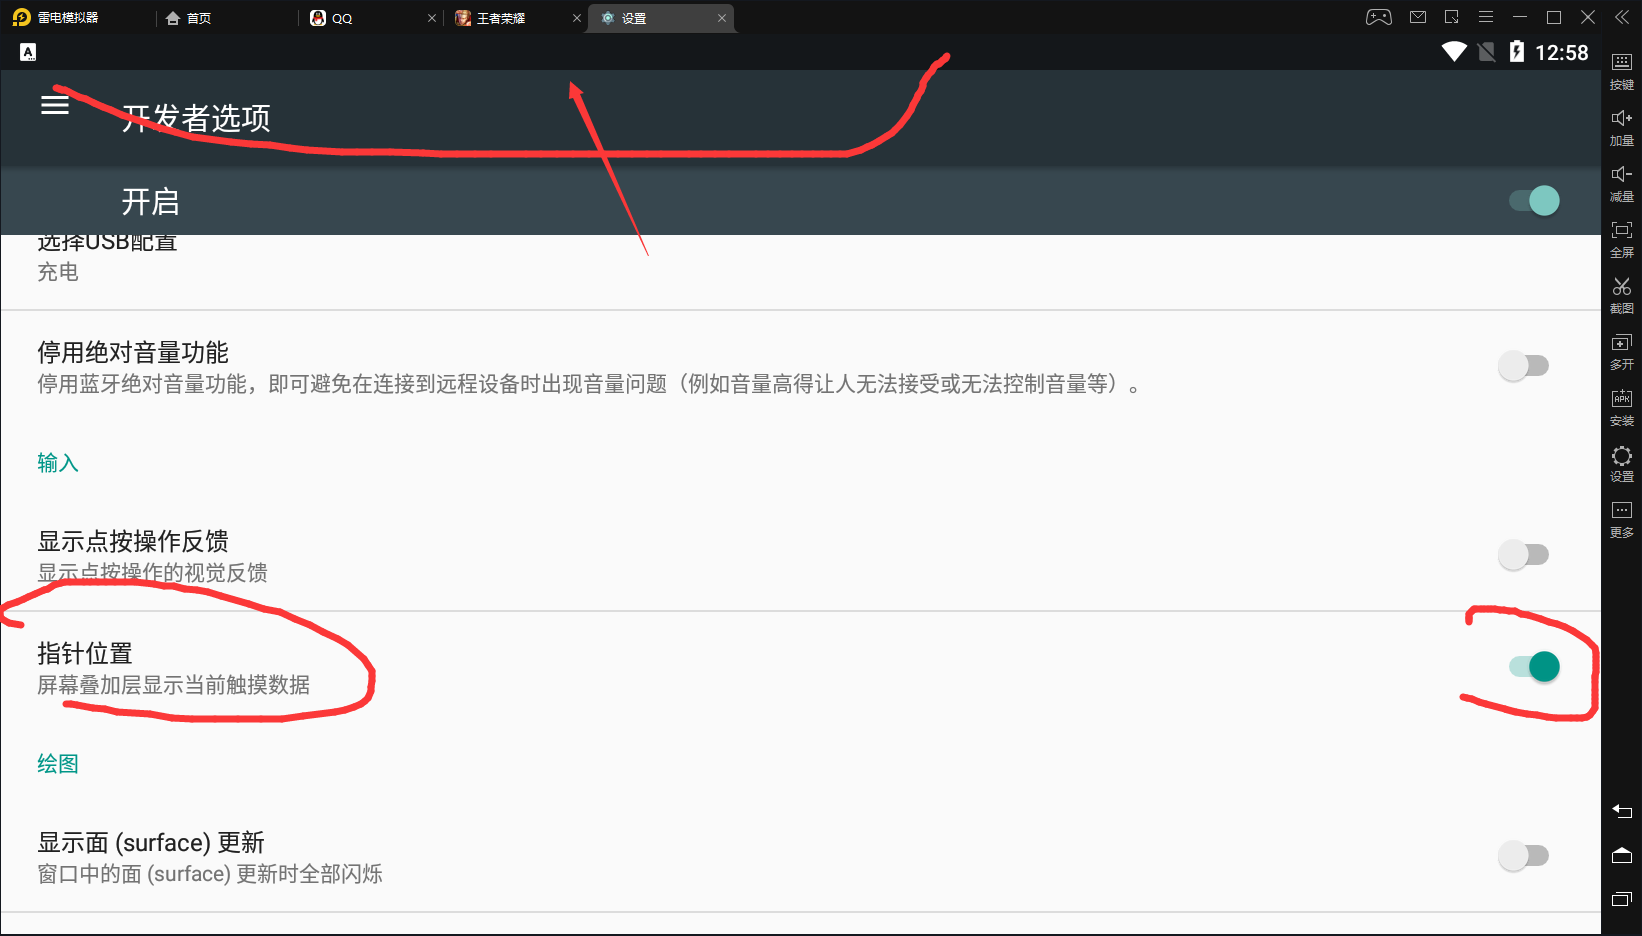The width and height of the screenshot is (1642, 936).
Task: Turn on 显示点按操作反馈 switch
Action: (1524, 554)
